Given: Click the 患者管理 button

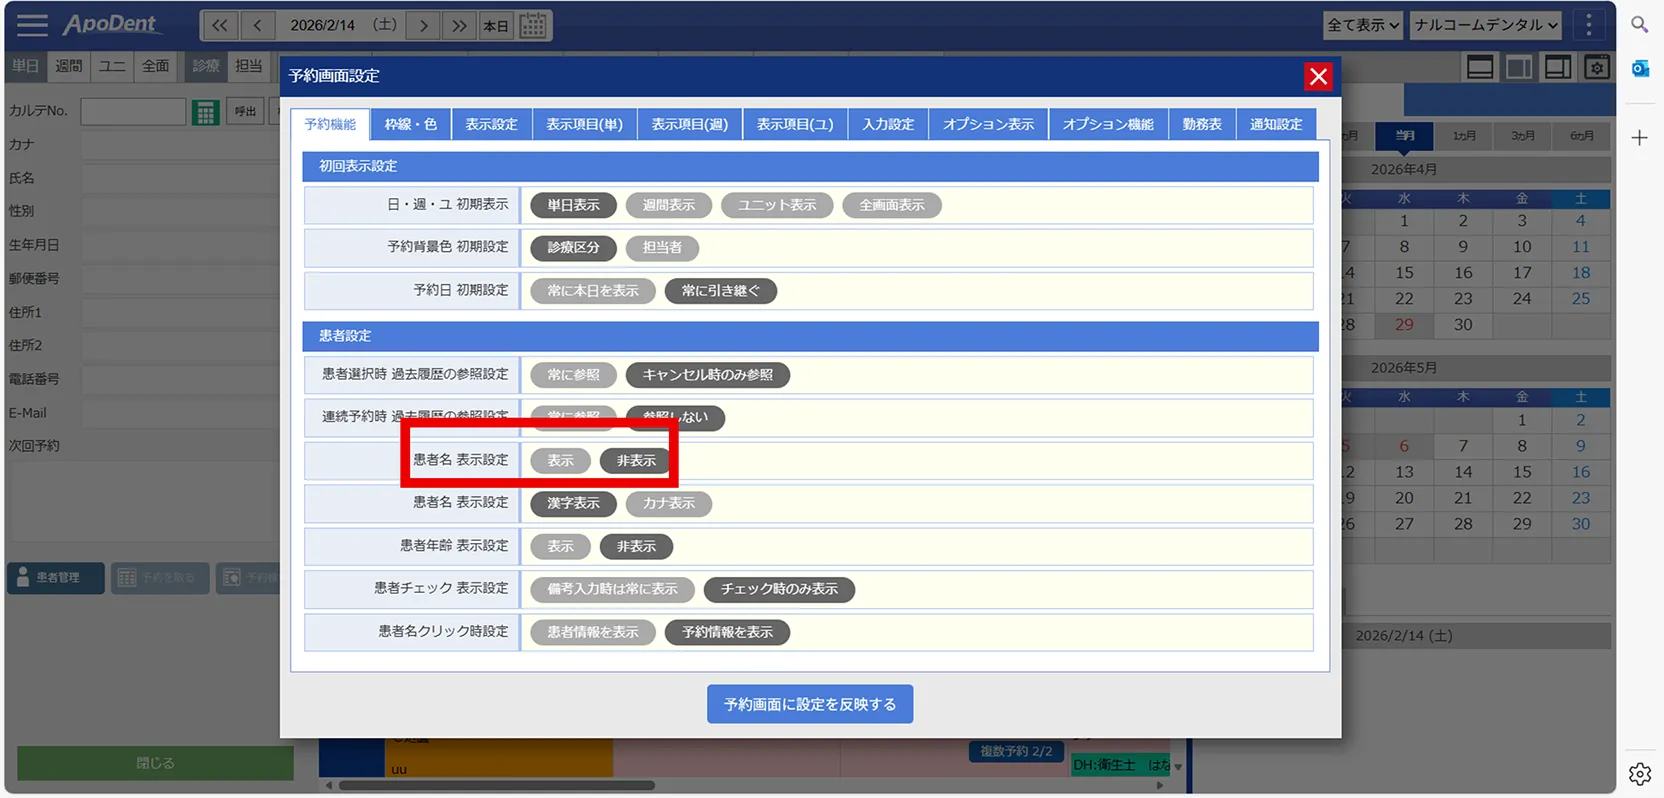Looking at the screenshot, I should pyautogui.click(x=56, y=578).
